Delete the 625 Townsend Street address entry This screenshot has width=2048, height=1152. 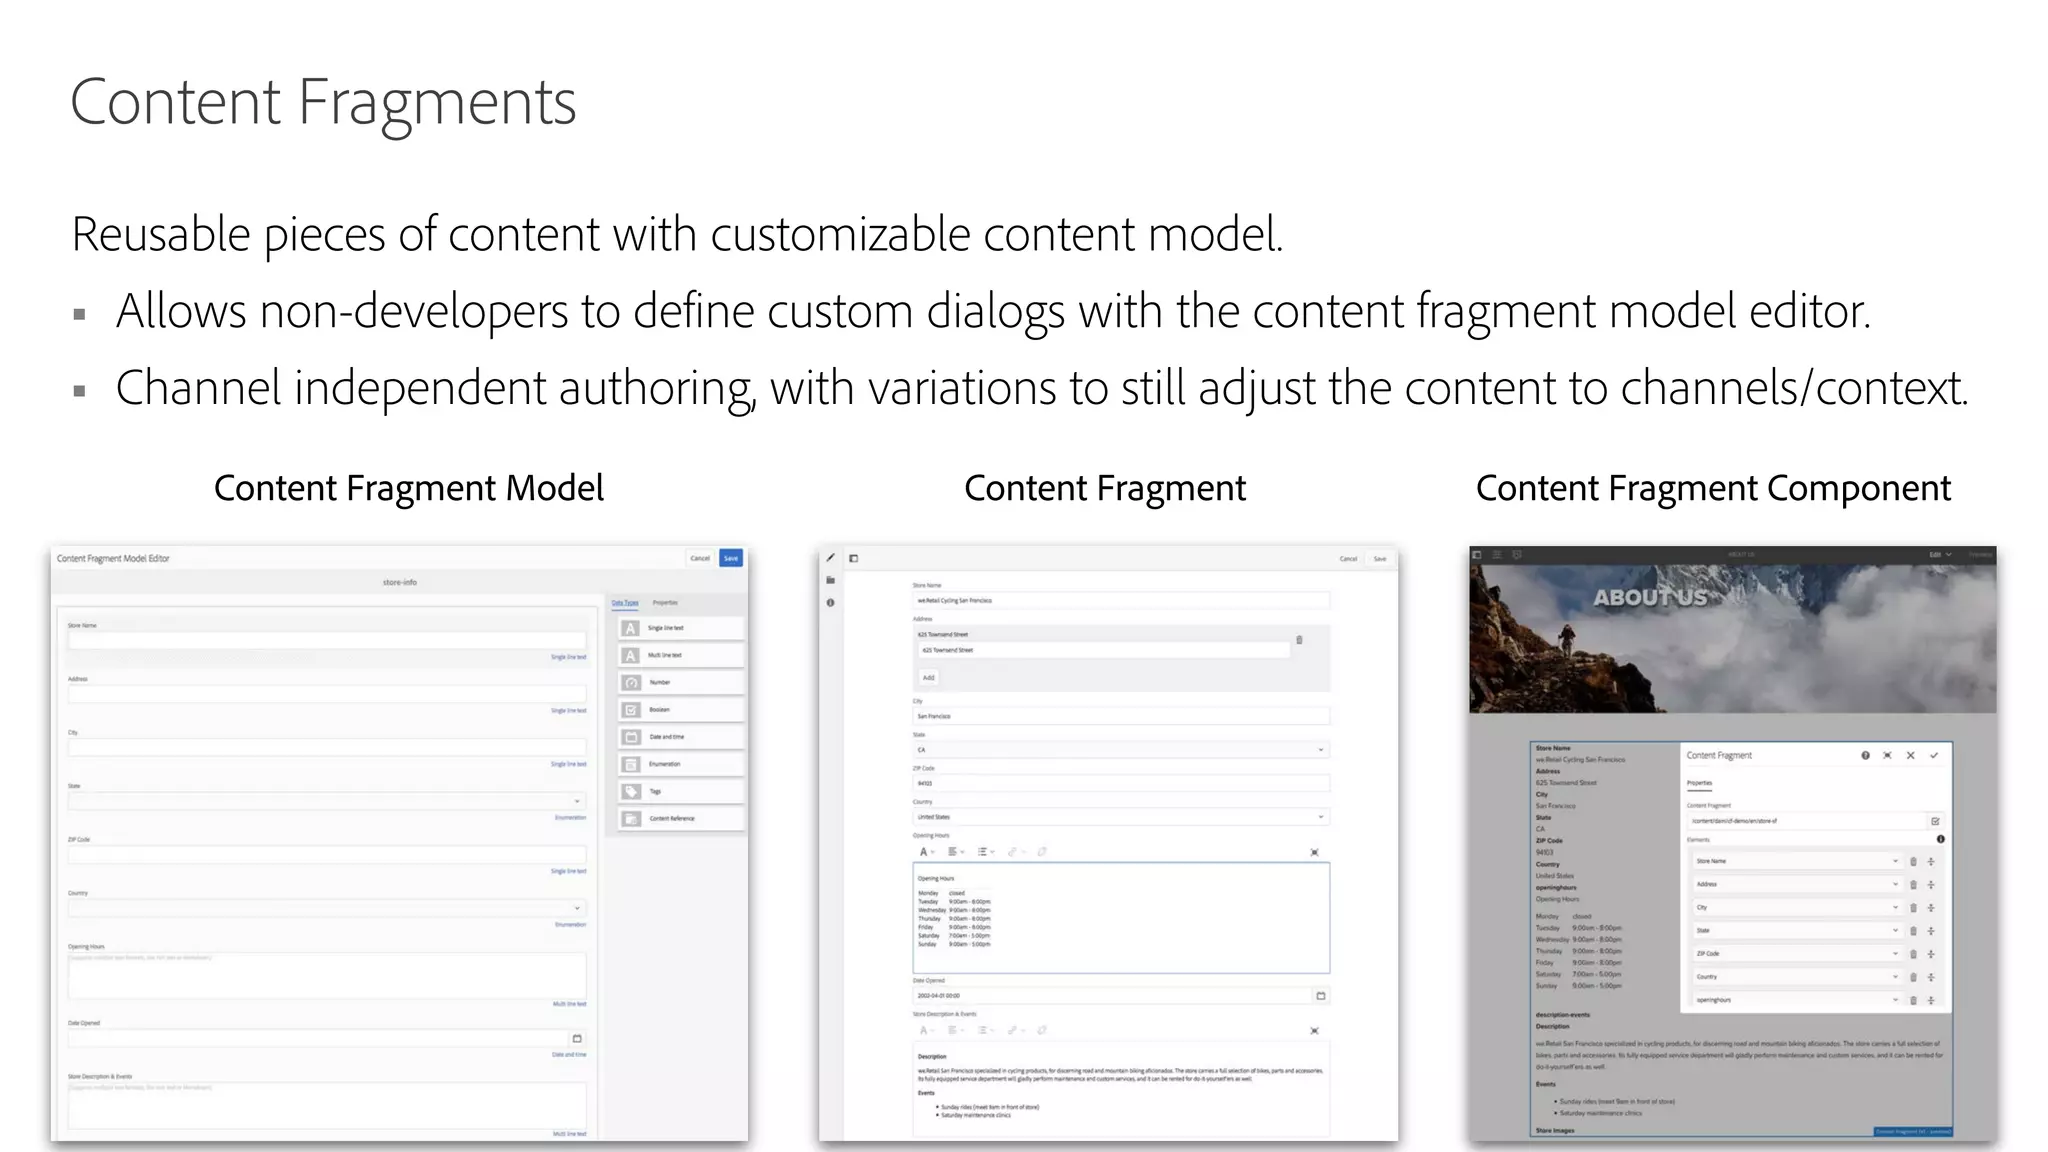tap(1299, 640)
